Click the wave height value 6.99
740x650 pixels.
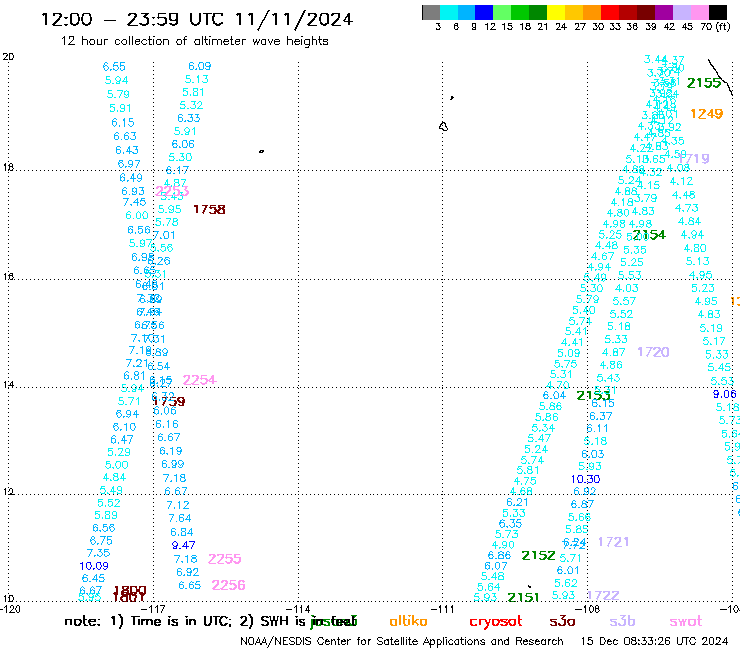(173, 464)
